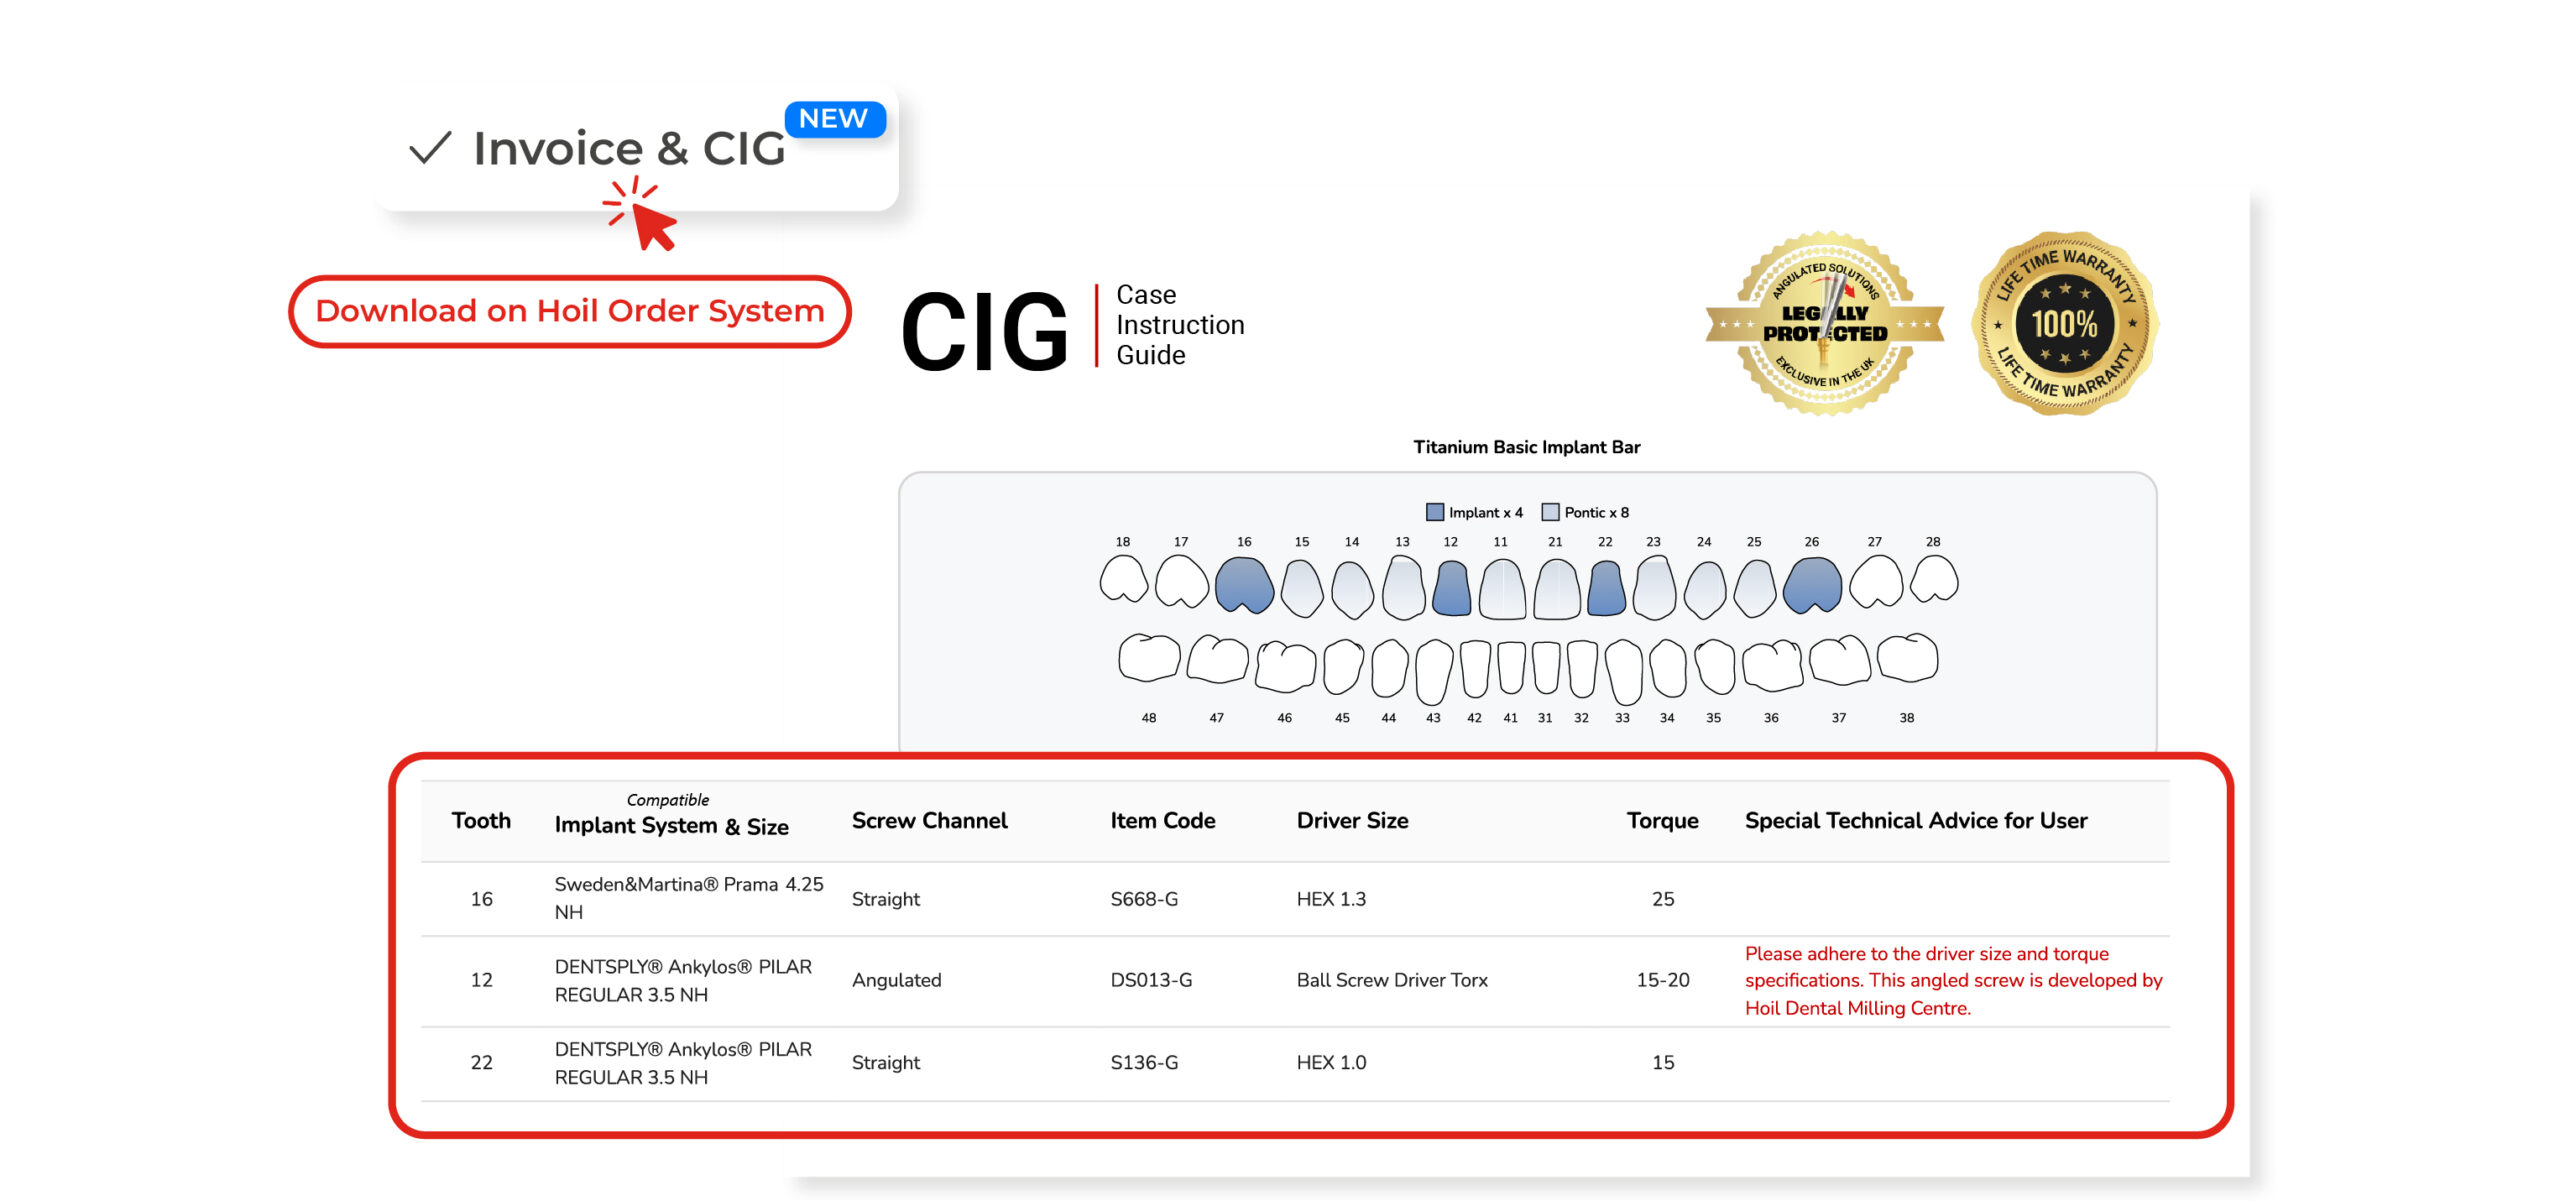Click item code DS013-G
2560x1201 pixels.
tap(1151, 980)
